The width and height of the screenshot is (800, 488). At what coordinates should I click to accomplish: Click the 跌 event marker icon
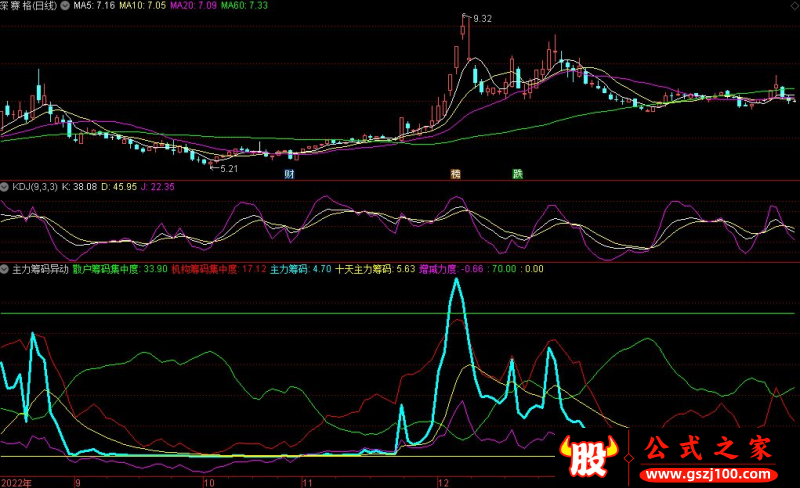tap(517, 173)
